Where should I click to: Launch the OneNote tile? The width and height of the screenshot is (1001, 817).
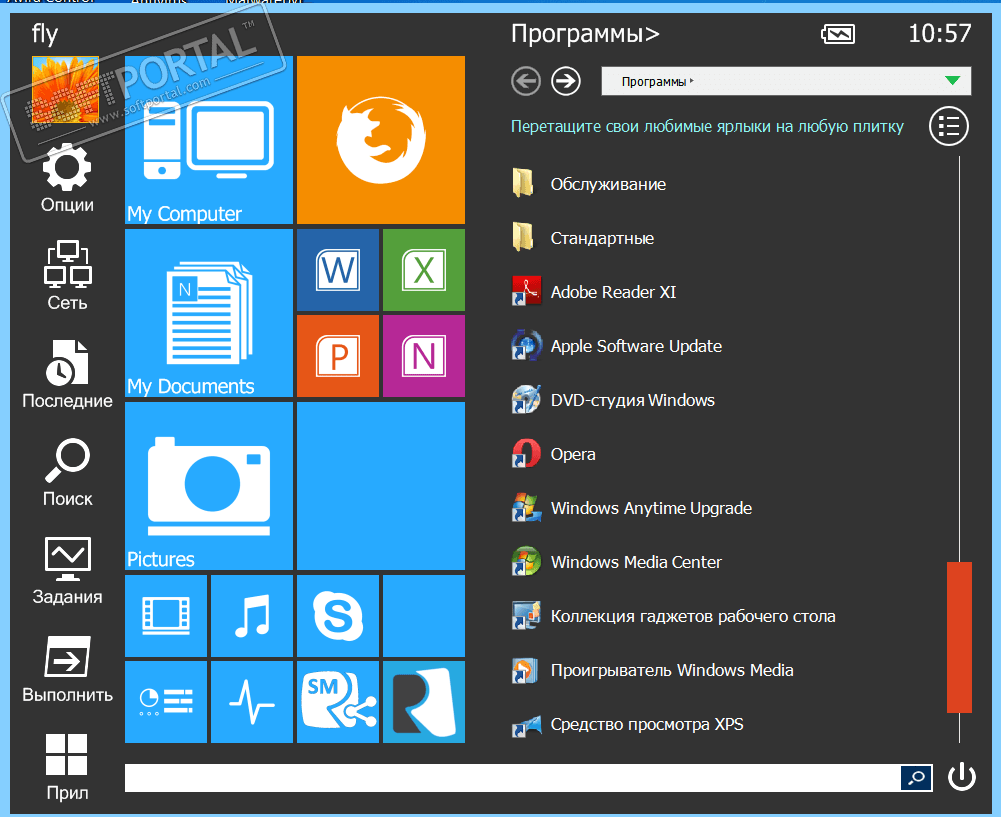[424, 356]
